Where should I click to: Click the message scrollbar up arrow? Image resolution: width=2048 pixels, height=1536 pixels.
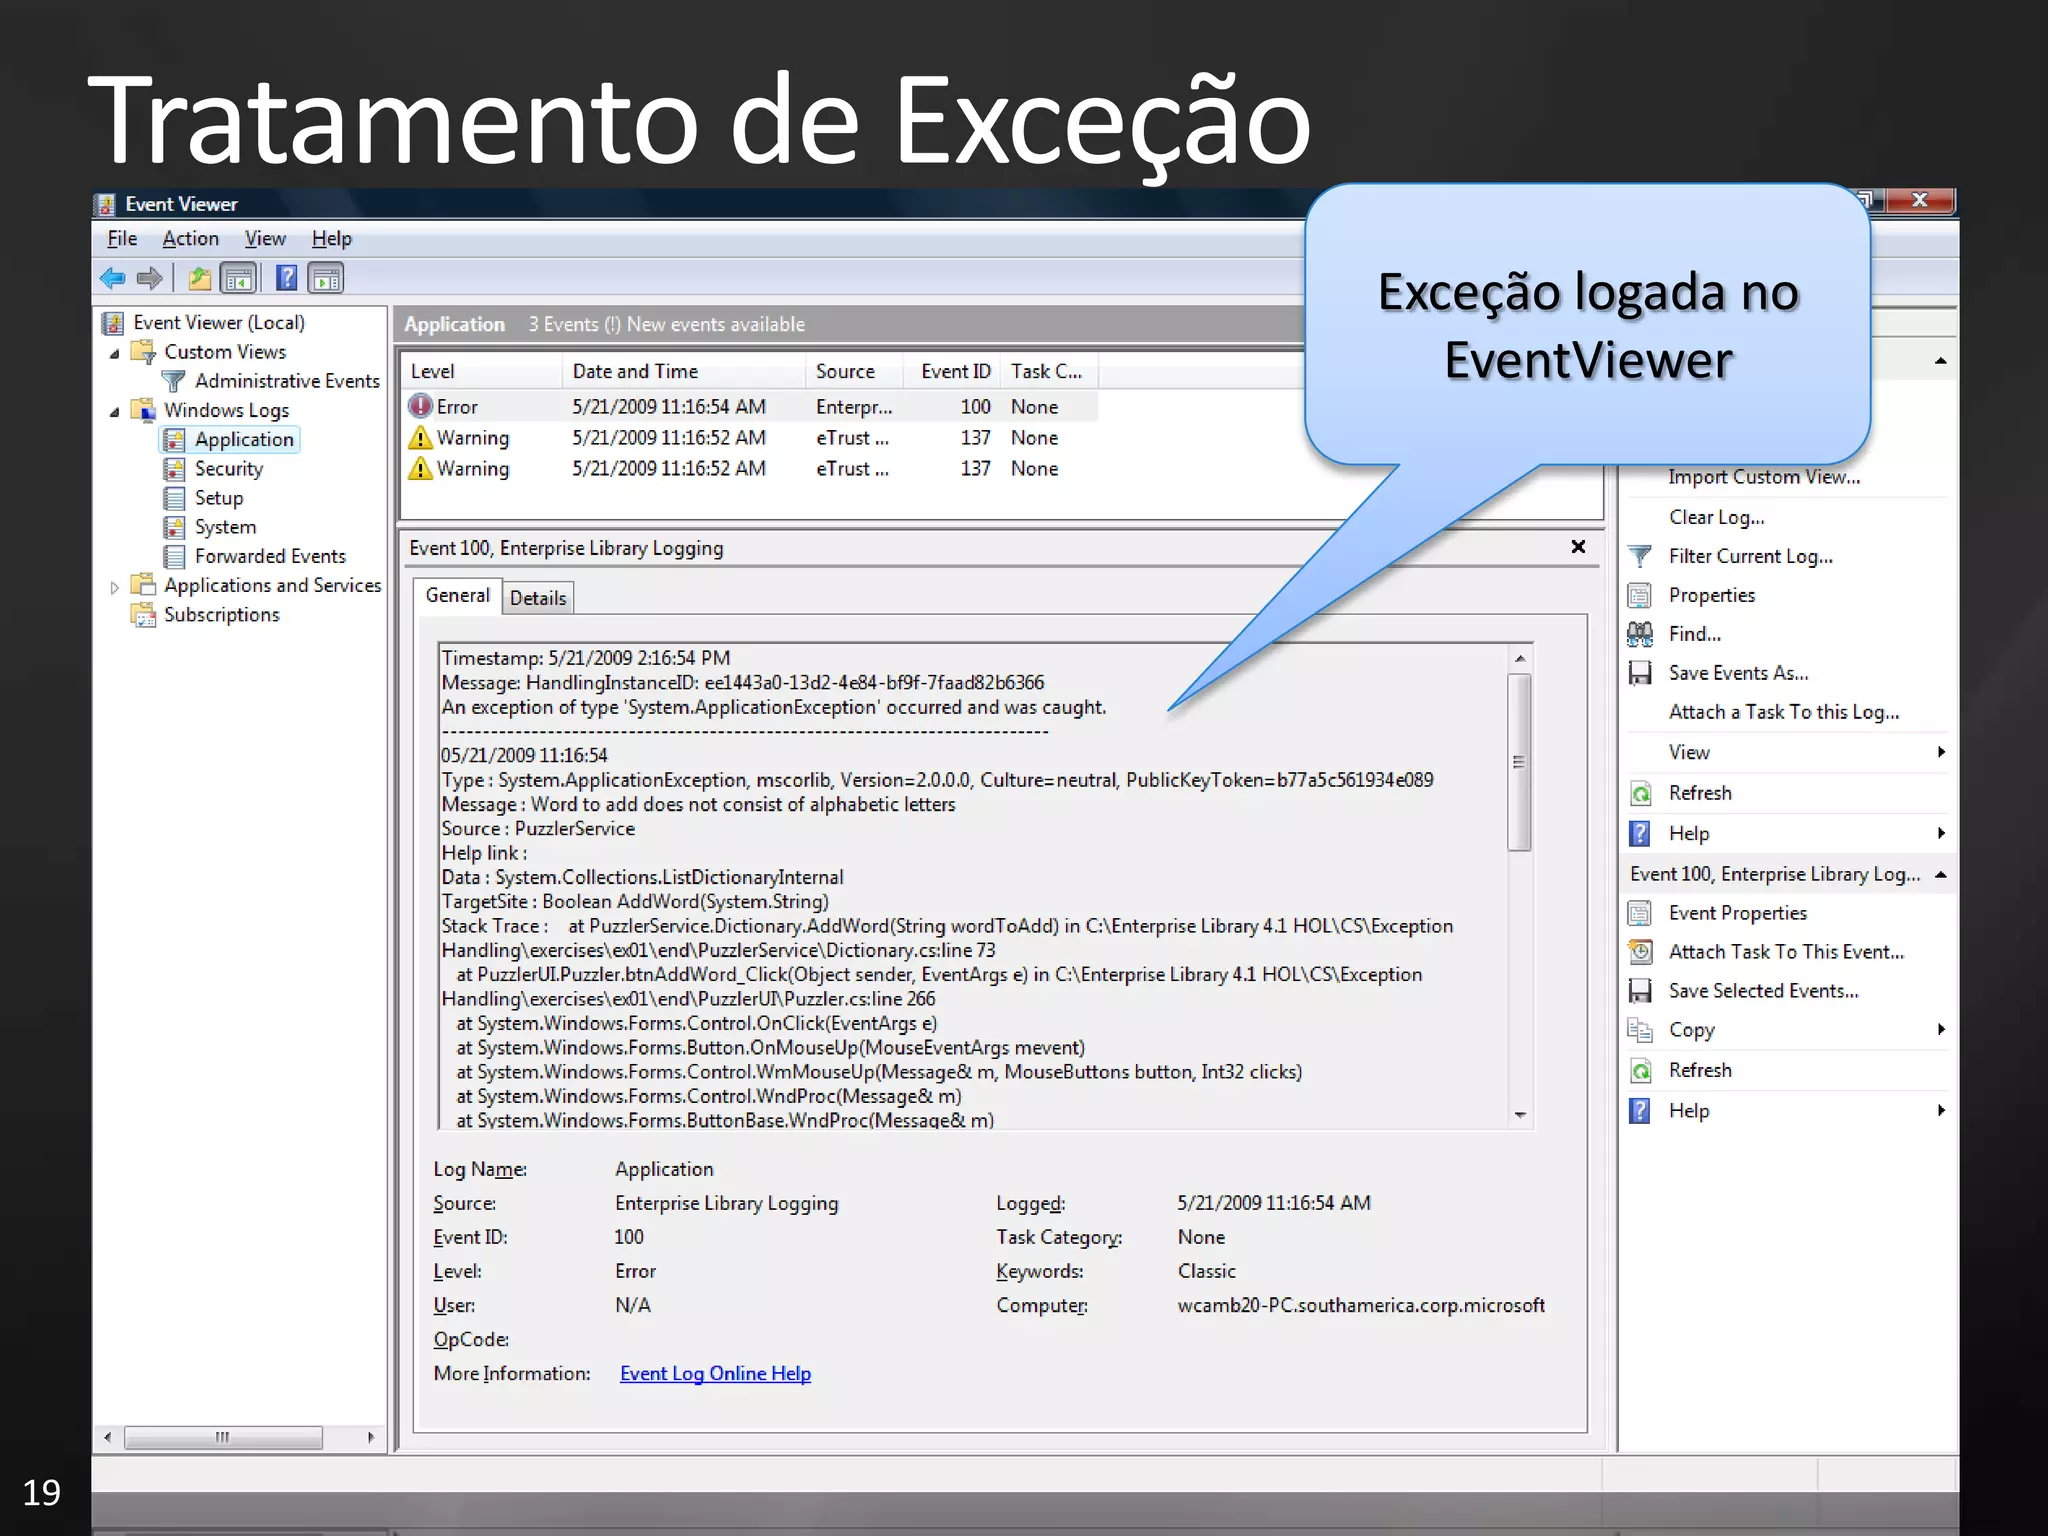coord(1520,658)
